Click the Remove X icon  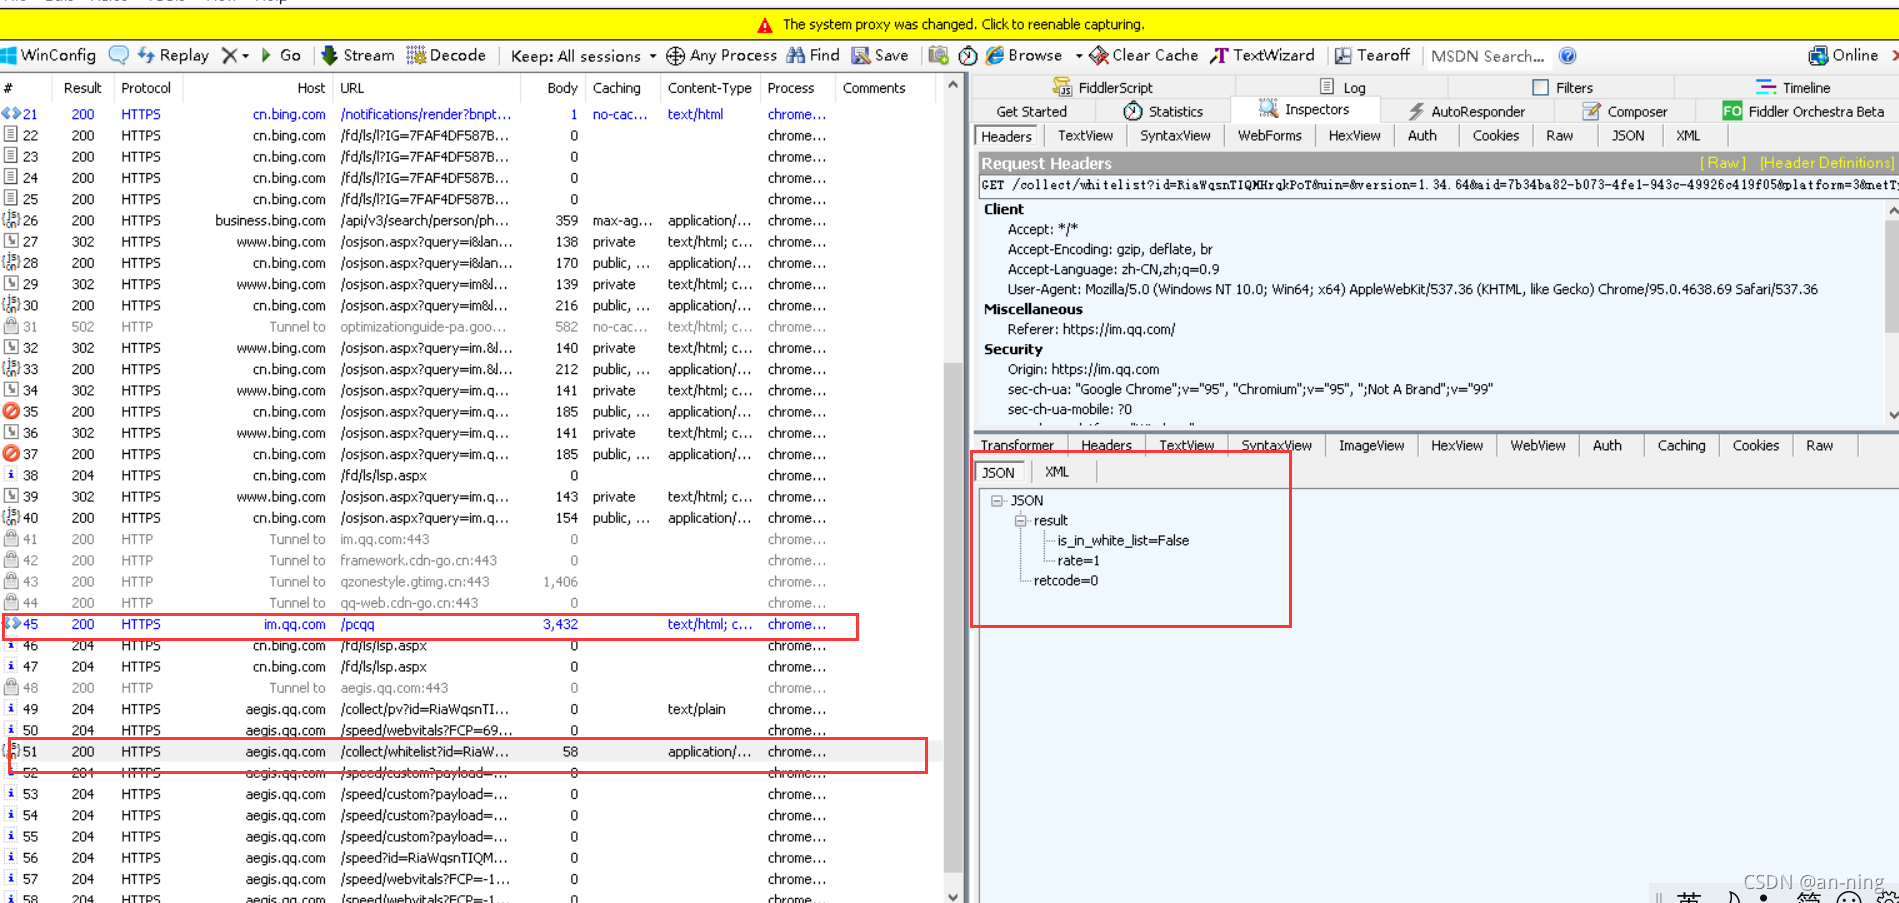(x=229, y=56)
